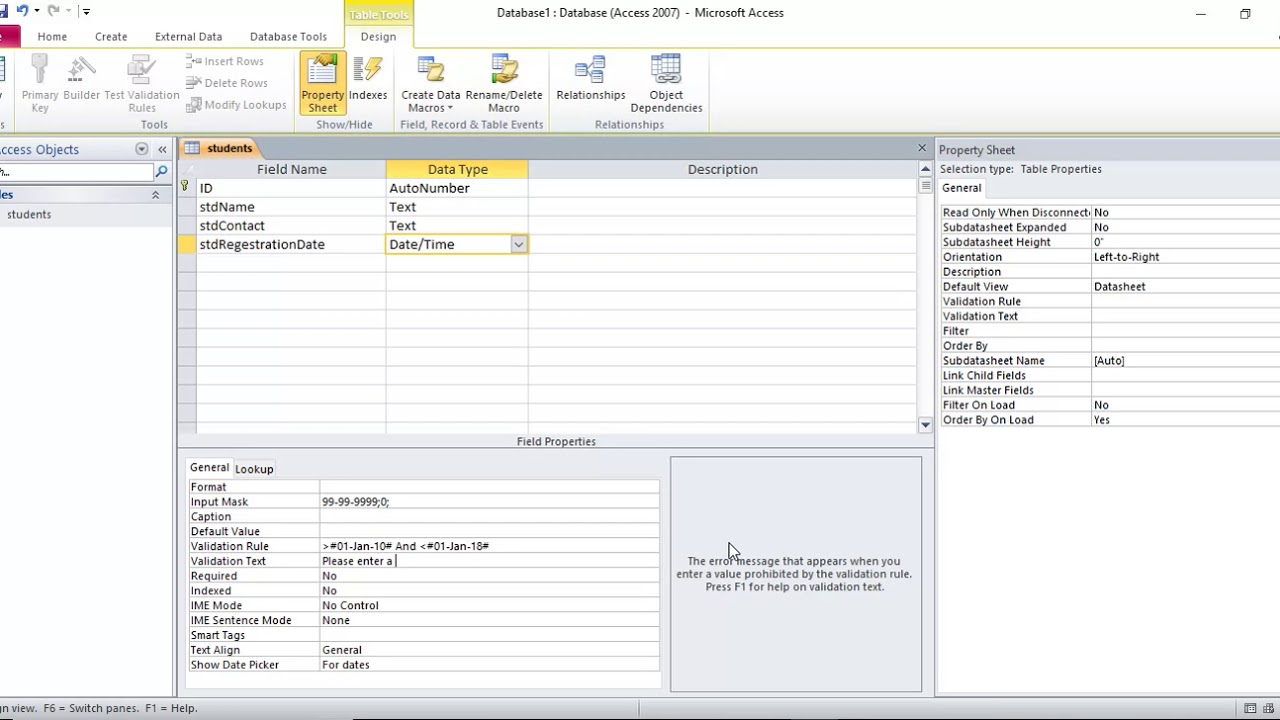Open Create Data Macros dropdown

point(431,84)
